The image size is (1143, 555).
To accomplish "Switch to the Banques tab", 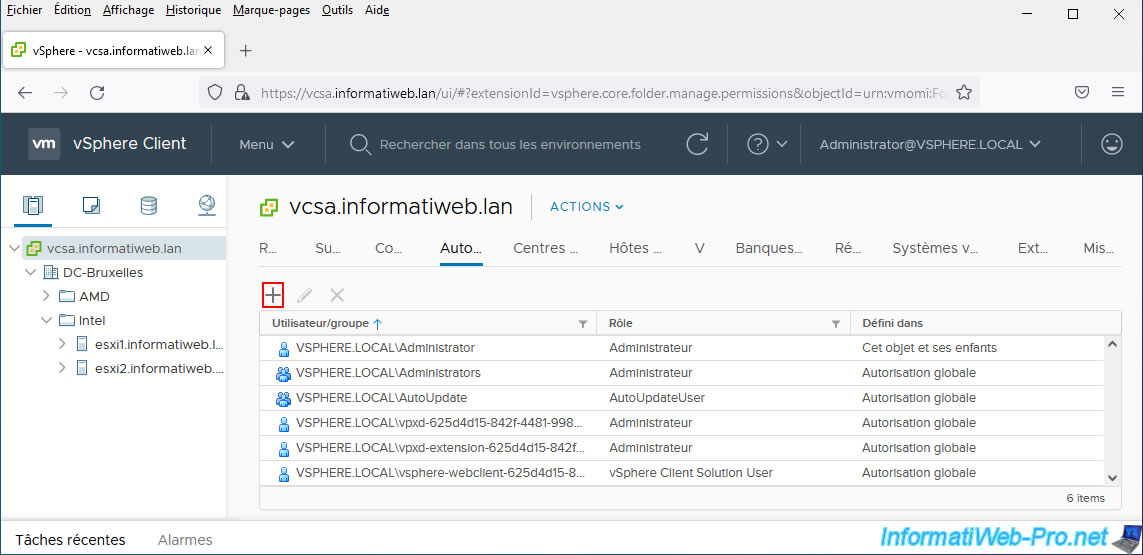I will (769, 248).
